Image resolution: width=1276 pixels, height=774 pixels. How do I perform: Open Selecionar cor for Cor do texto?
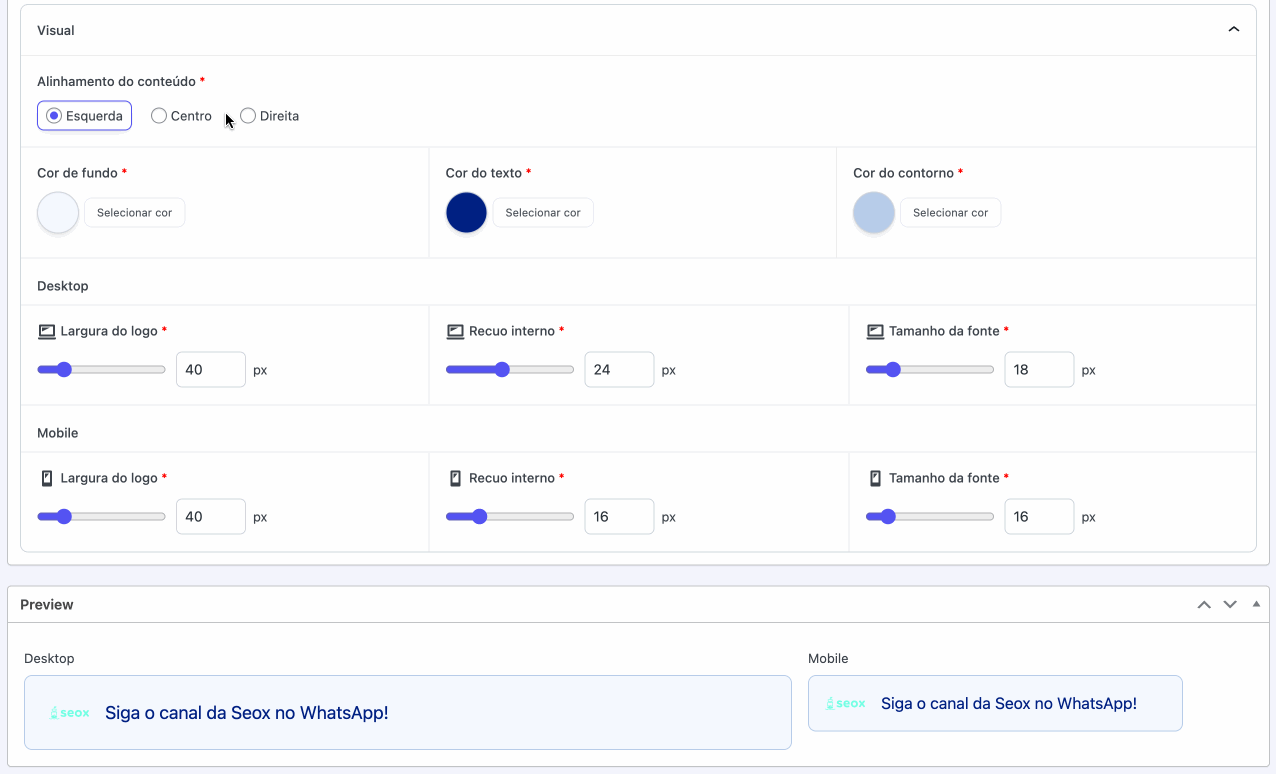pos(543,213)
